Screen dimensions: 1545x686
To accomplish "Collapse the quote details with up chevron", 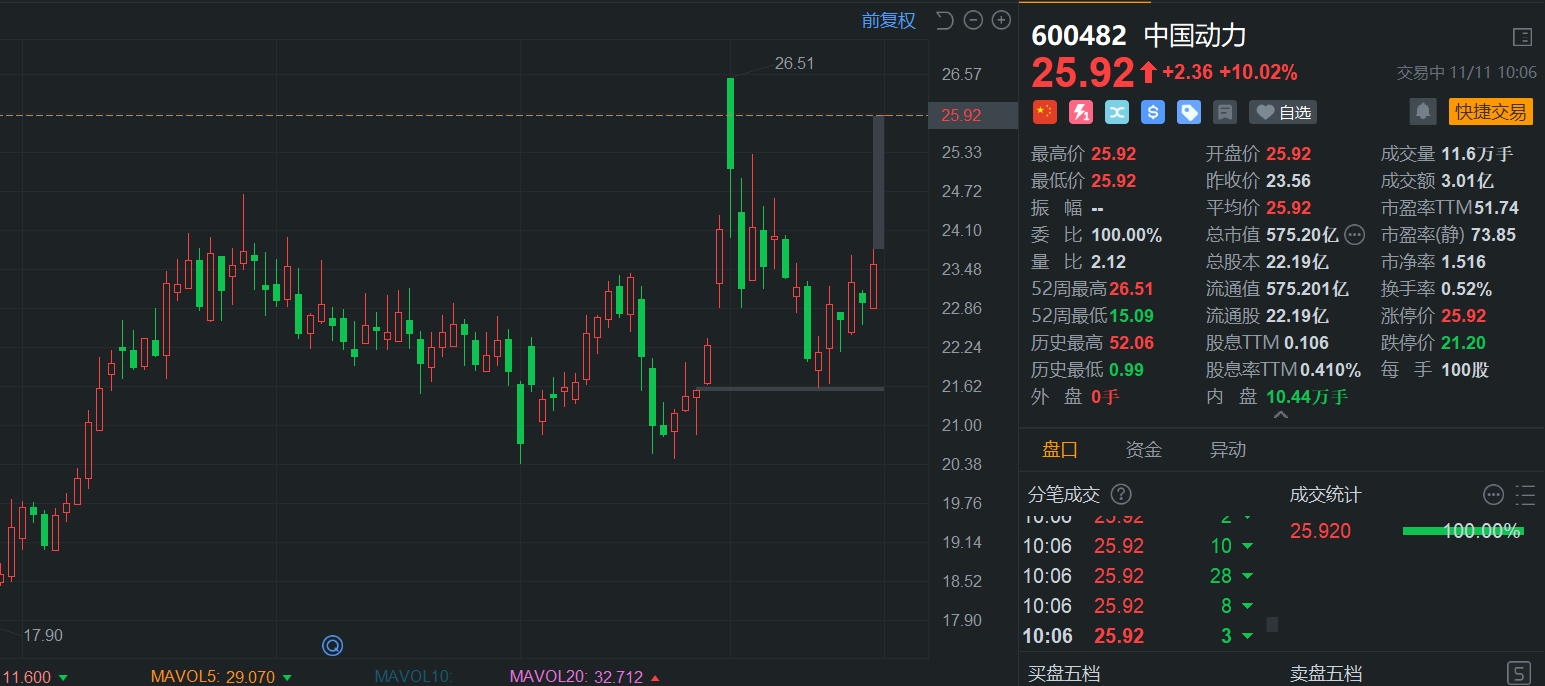I will coord(1281,415).
